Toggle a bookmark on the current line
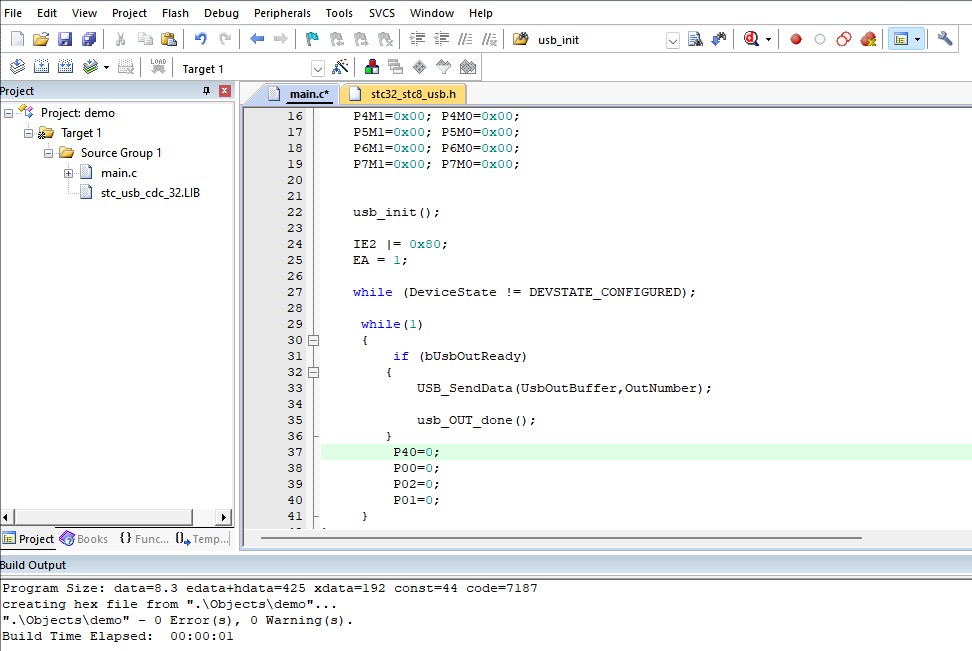 click(312, 39)
